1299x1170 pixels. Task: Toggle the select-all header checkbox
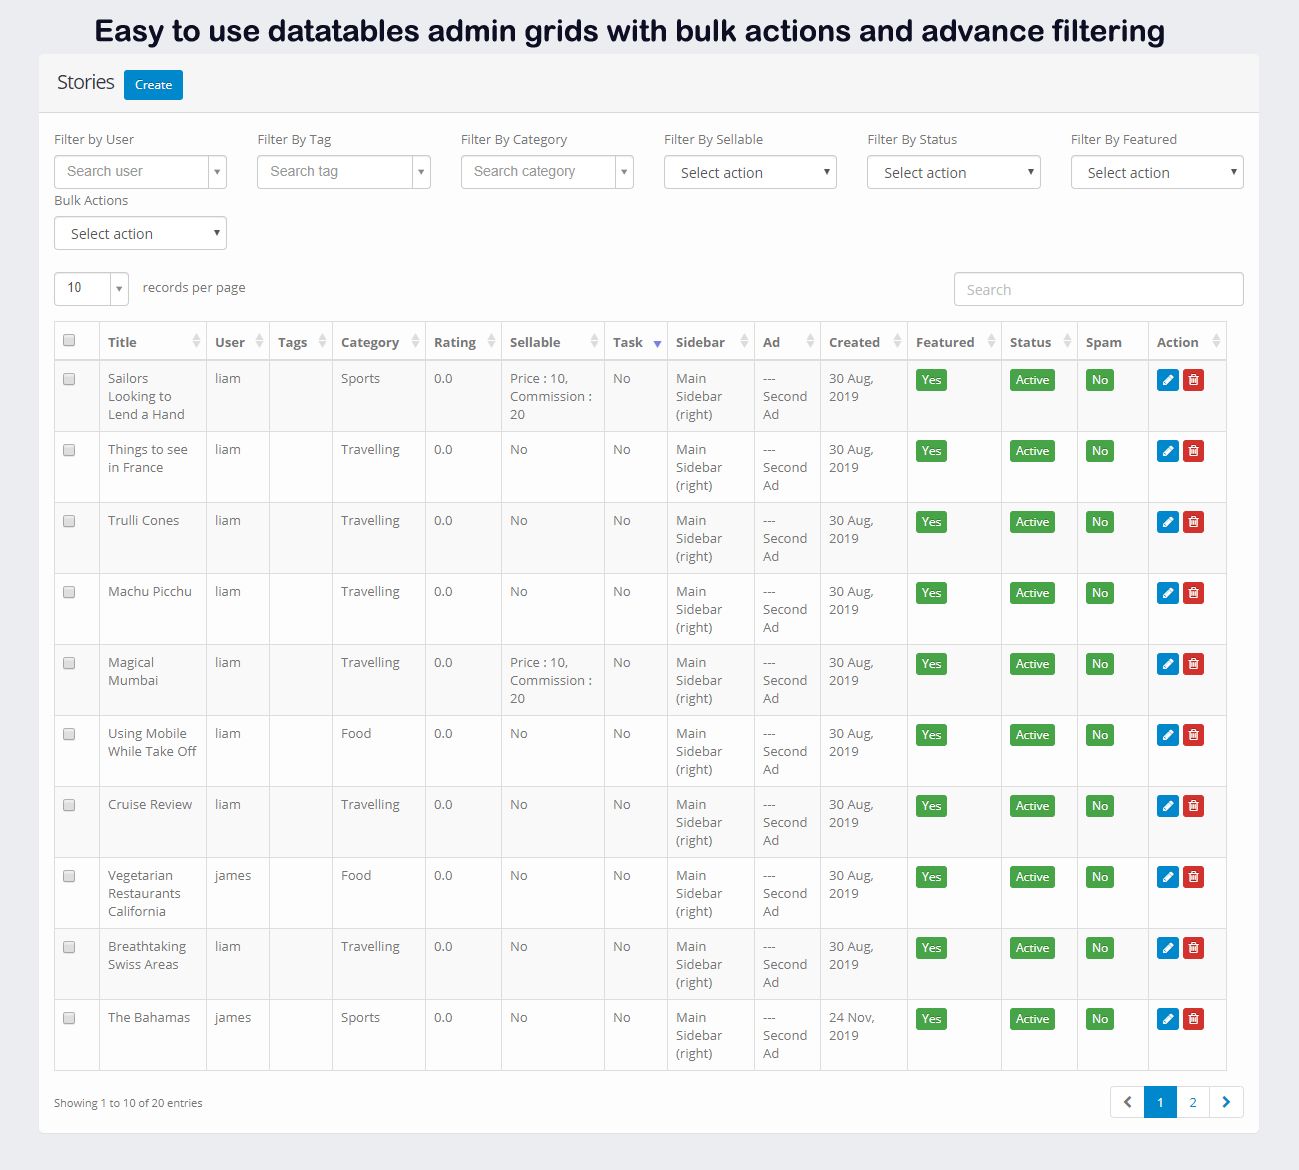point(69,341)
